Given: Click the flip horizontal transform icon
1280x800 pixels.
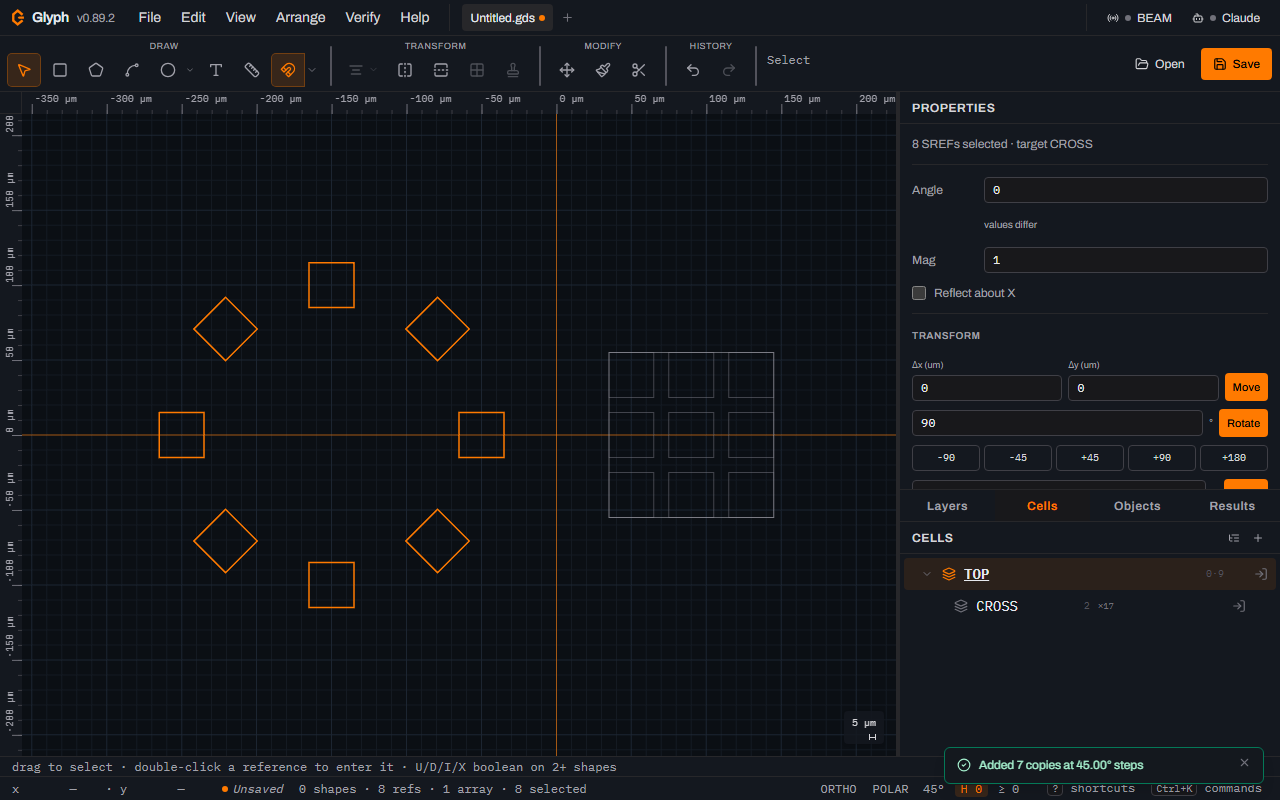Looking at the screenshot, I should pyautogui.click(x=405, y=70).
